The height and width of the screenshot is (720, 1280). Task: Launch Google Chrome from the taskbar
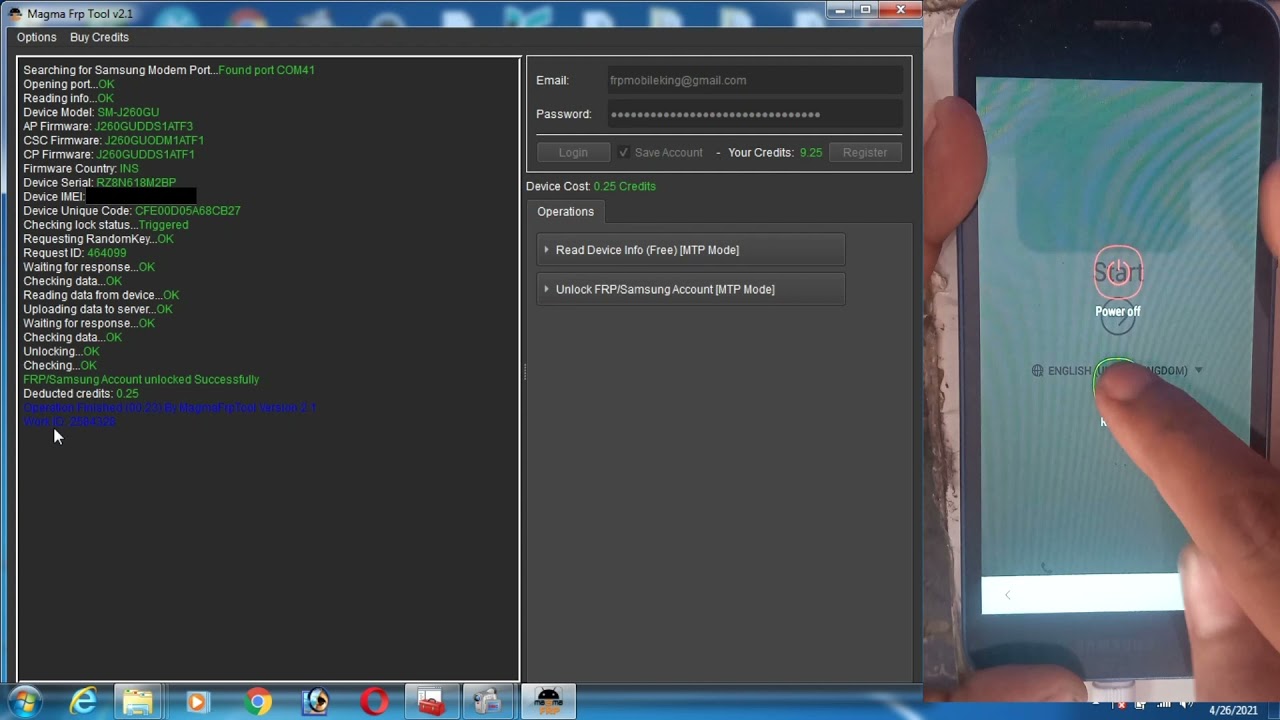click(x=258, y=703)
